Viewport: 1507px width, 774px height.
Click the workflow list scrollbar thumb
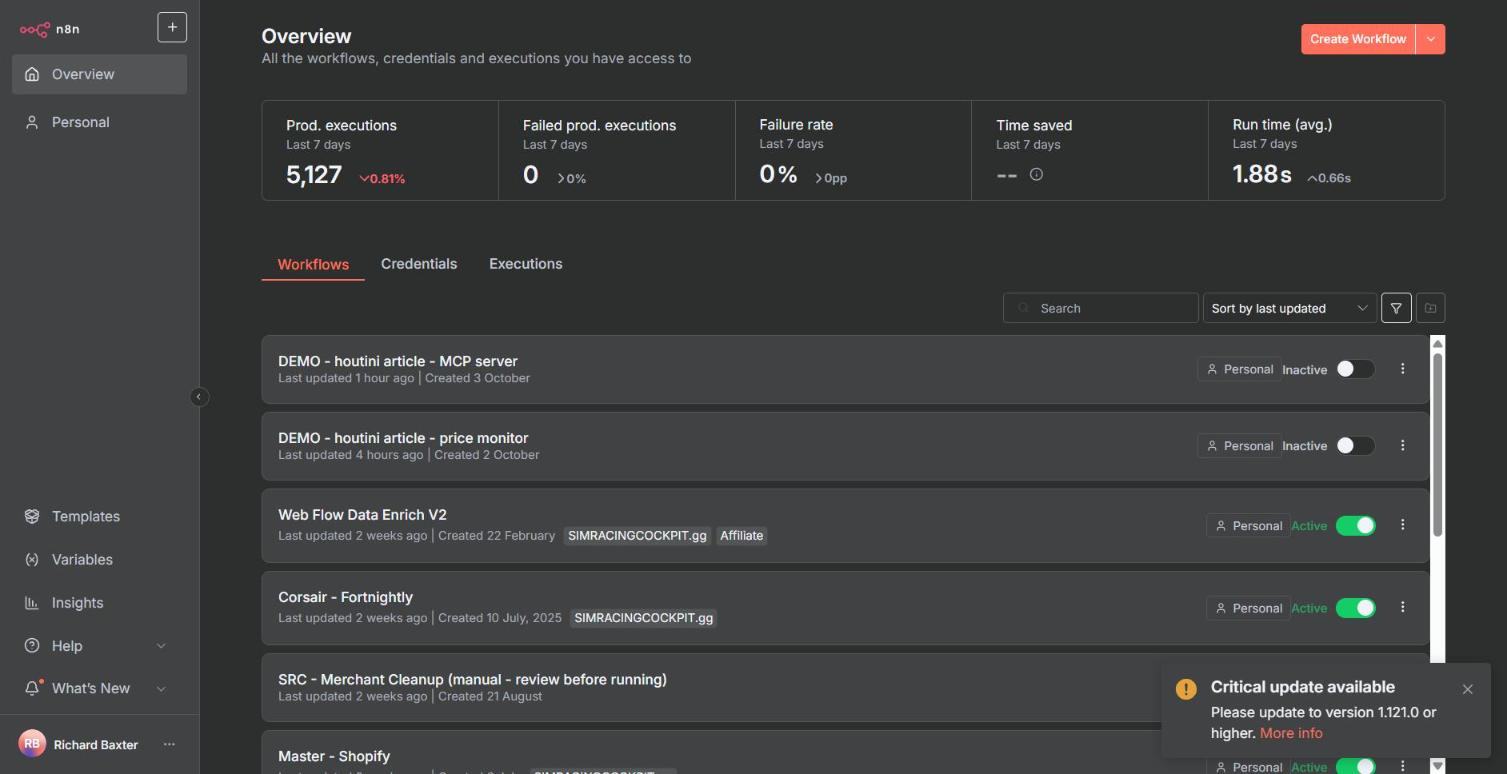pos(1437,445)
